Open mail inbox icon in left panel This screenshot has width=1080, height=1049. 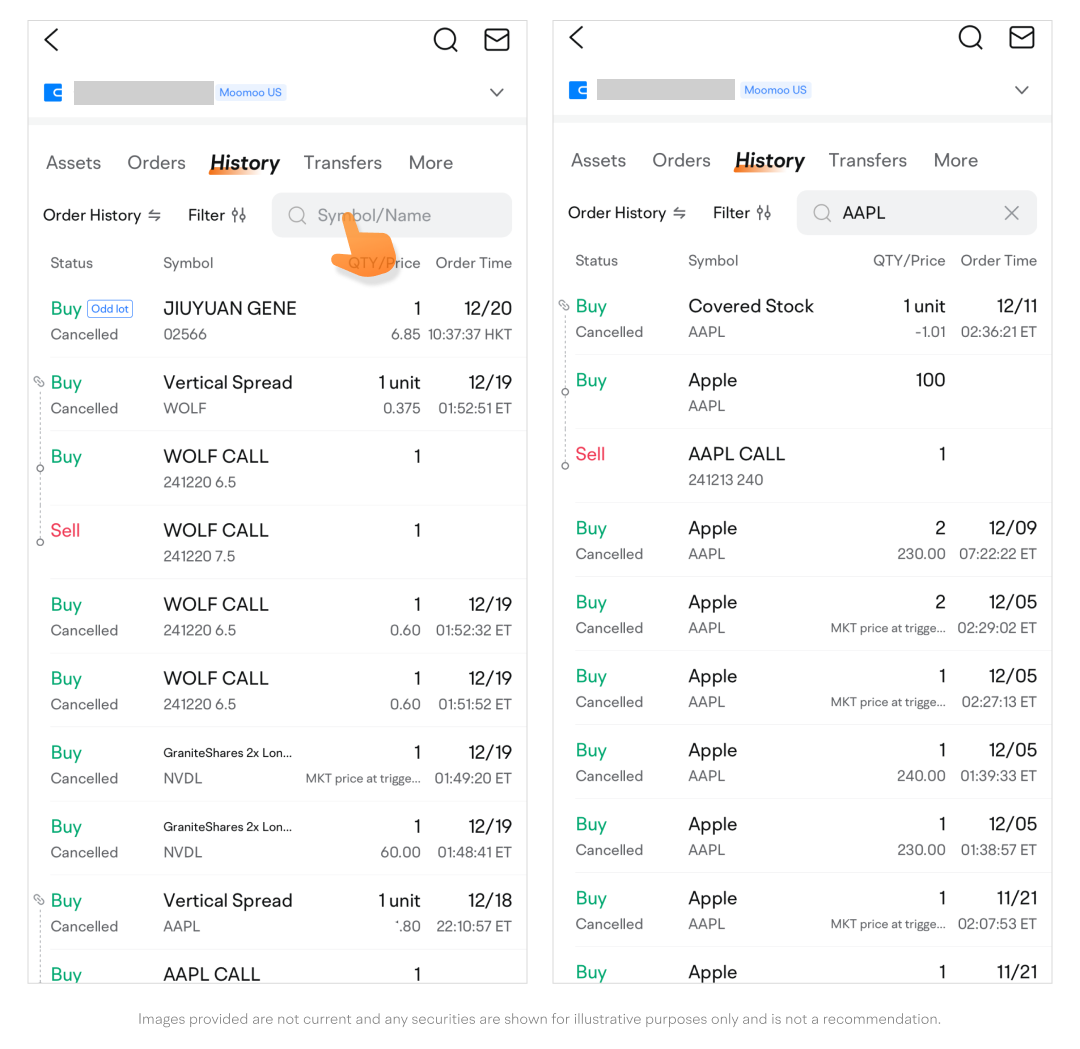tap(497, 40)
